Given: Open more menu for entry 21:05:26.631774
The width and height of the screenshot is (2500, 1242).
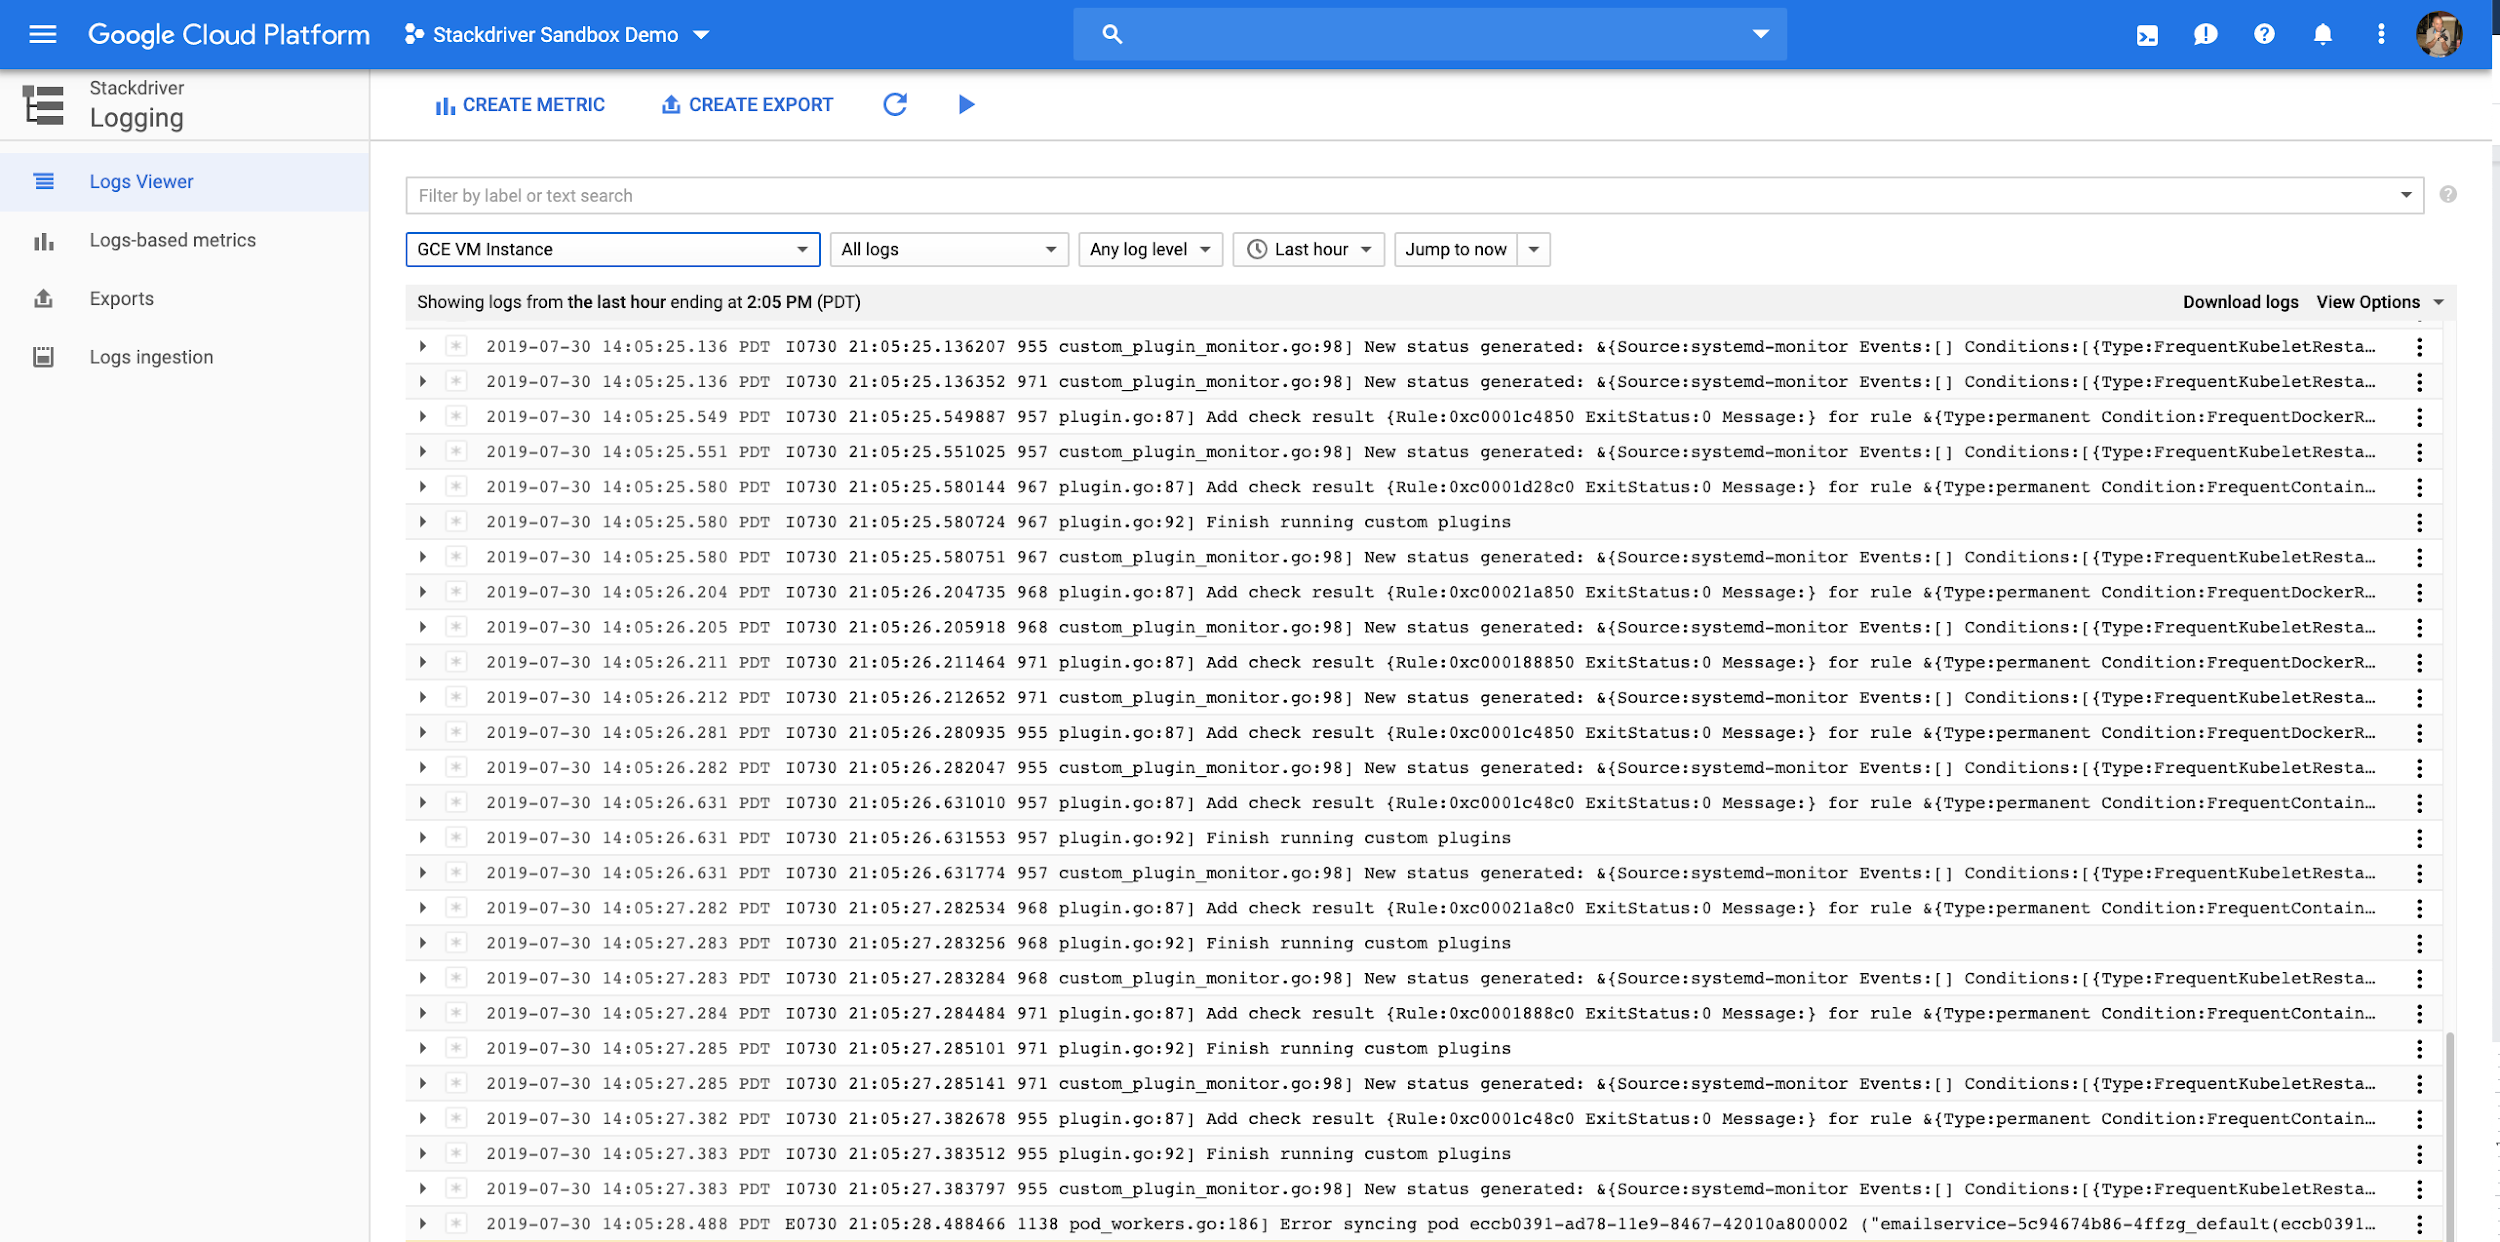Looking at the screenshot, I should point(2419,873).
